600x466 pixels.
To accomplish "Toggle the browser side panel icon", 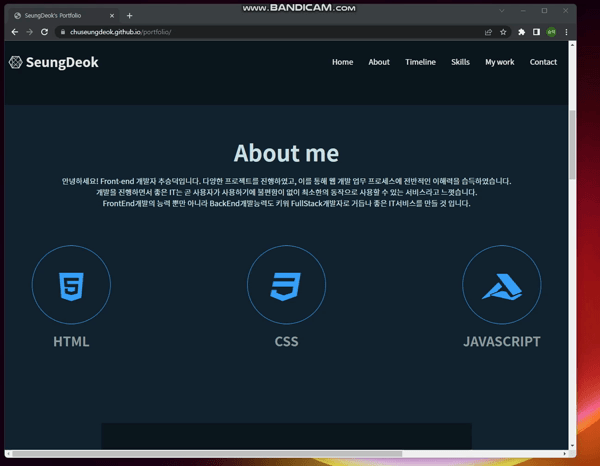I will click(536, 32).
